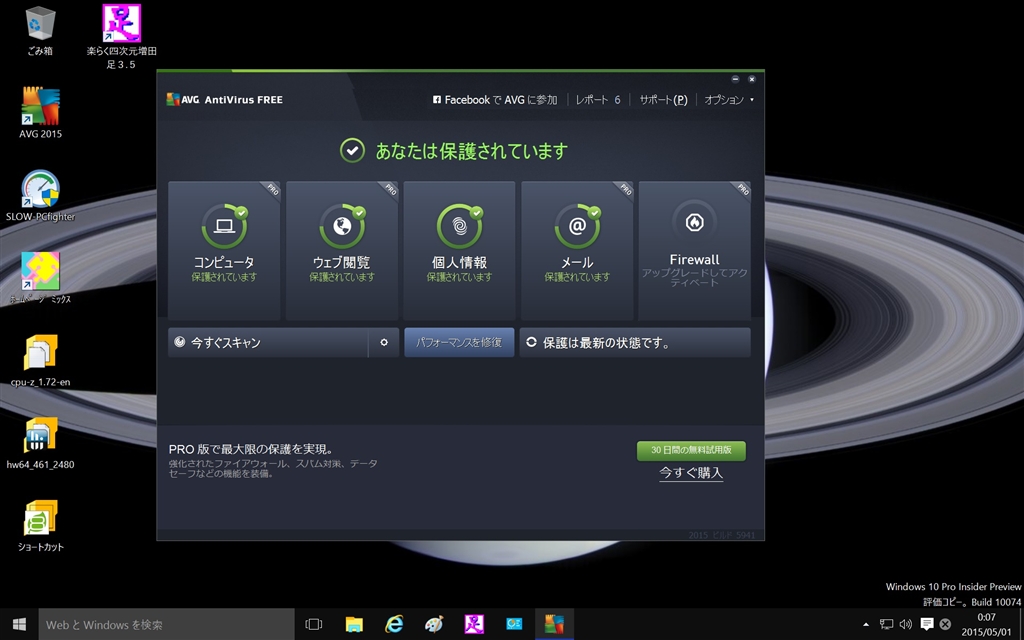The image size is (1024, 640).
Task: Open the ウェブ閲覧 protection tile
Action: 342,250
